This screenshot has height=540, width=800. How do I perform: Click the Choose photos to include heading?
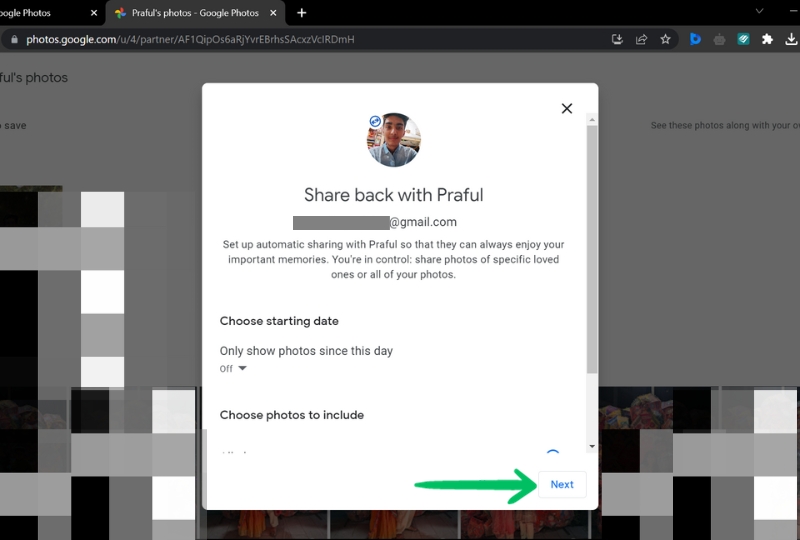292,415
